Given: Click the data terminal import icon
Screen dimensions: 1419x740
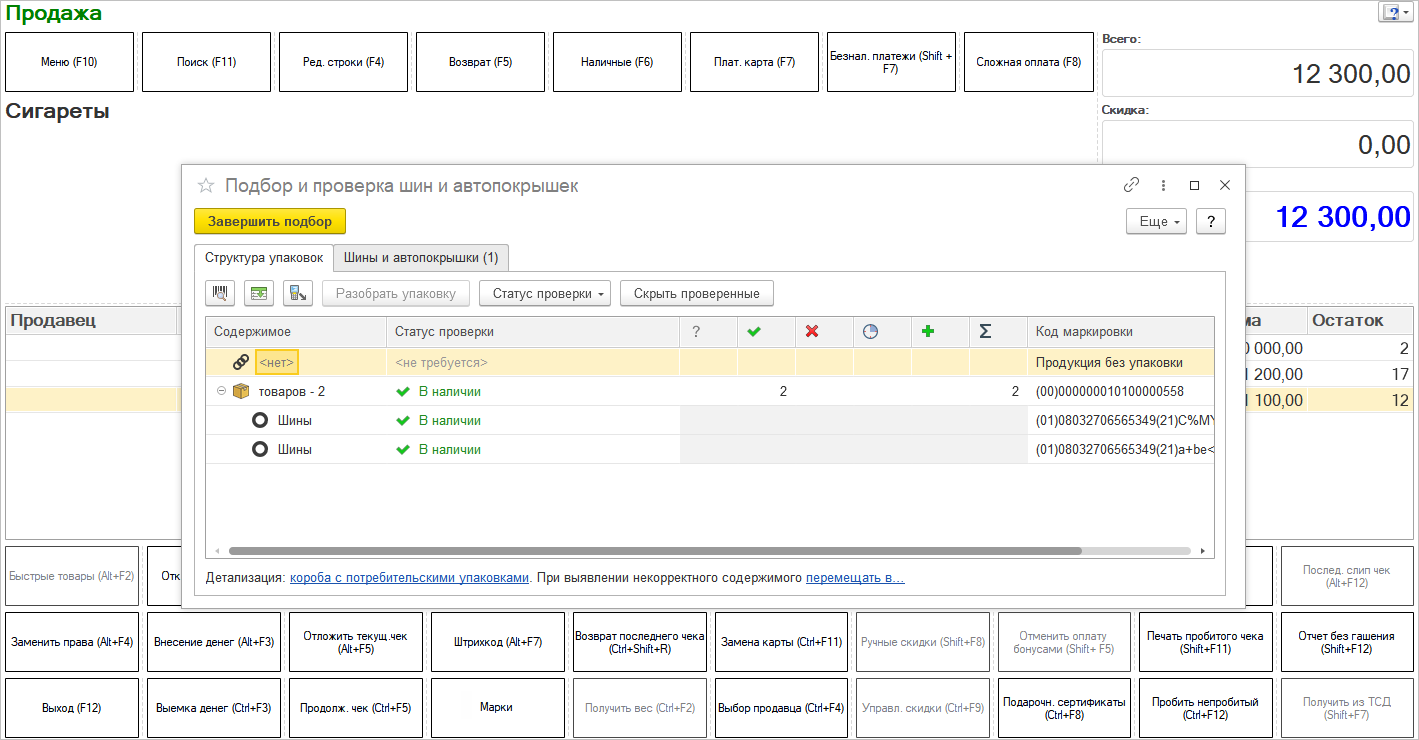Looking at the screenshot, I should click(298, 293).
